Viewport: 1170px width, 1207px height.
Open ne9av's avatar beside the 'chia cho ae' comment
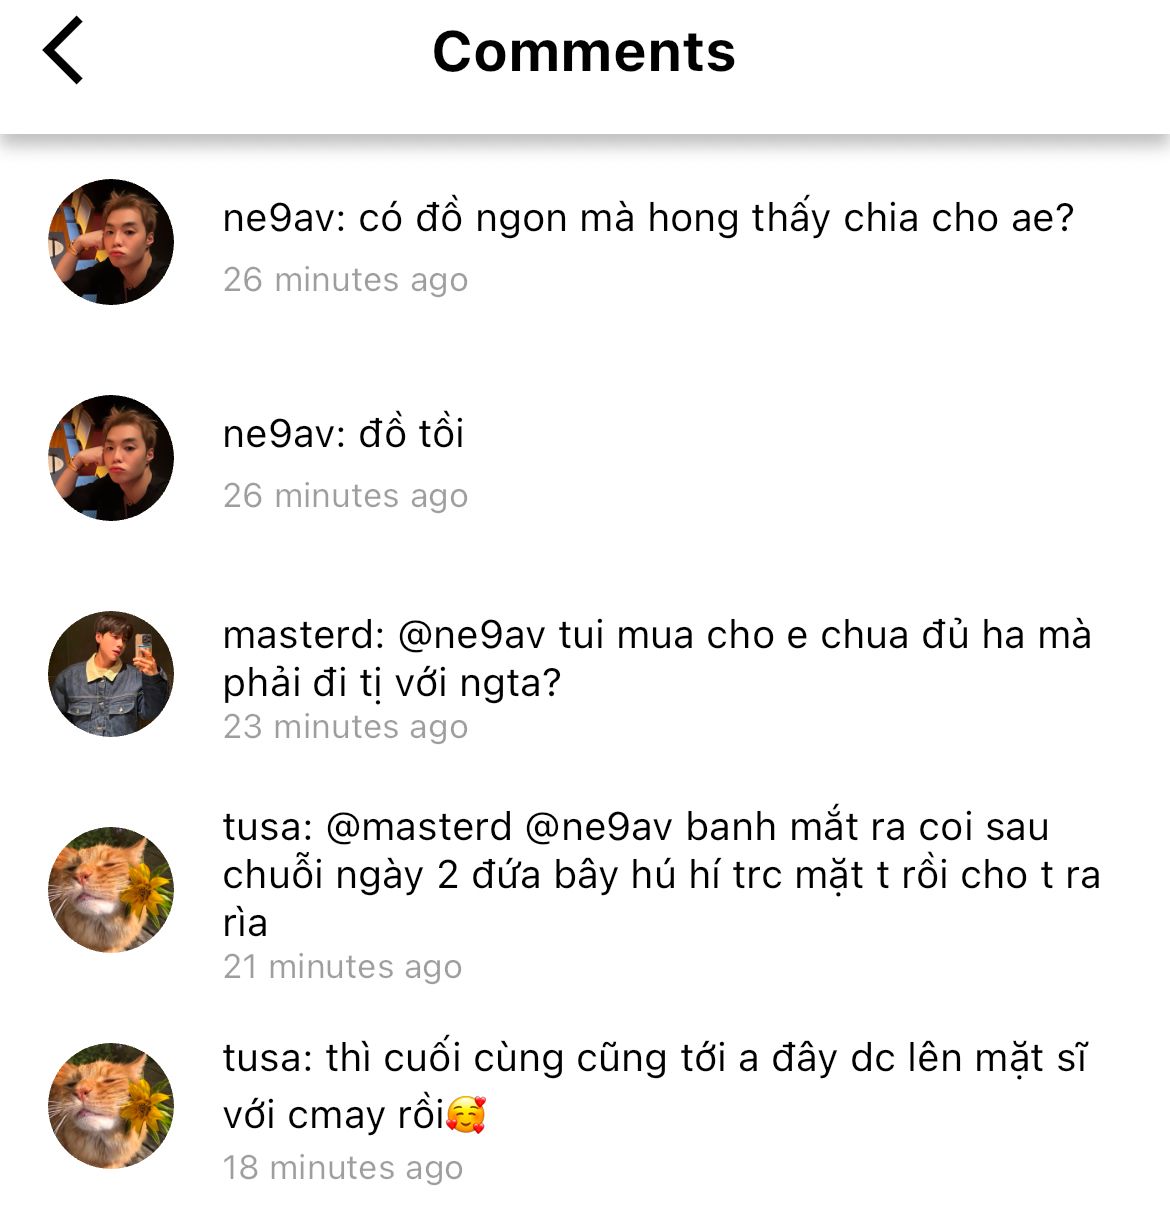pos(111,242)
